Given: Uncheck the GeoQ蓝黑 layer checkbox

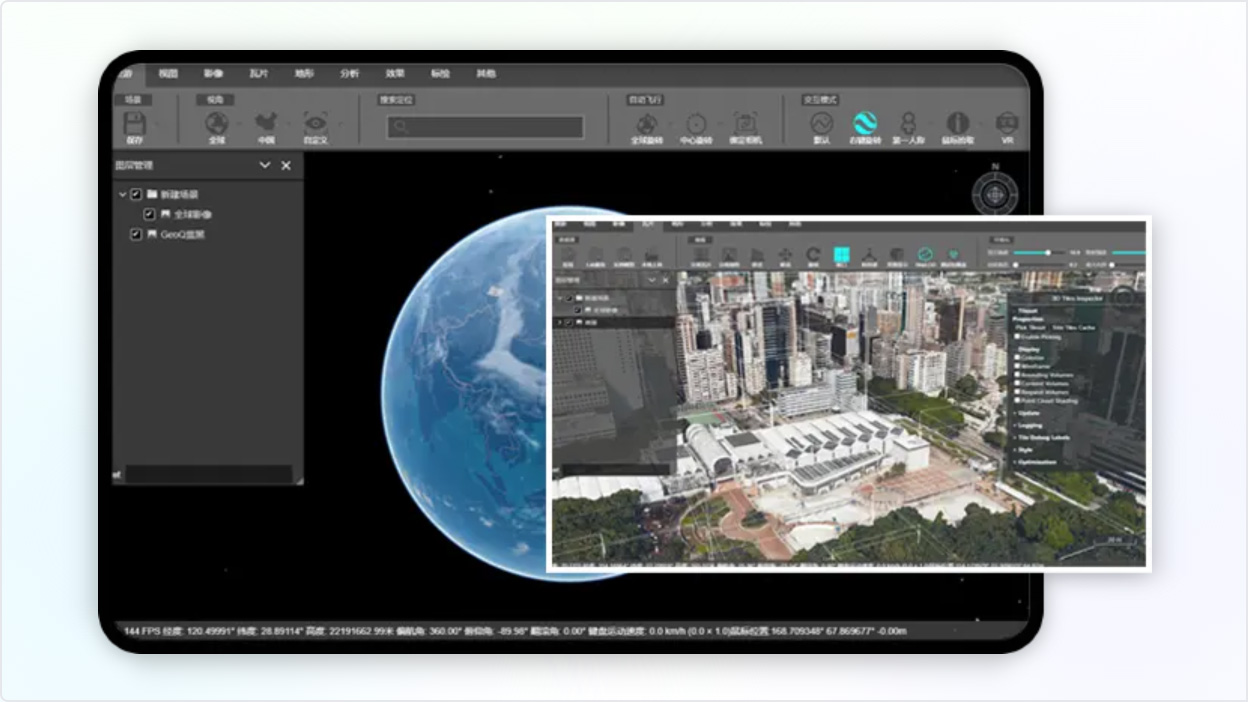Looking at the screenshot, I should coord(137,235).
